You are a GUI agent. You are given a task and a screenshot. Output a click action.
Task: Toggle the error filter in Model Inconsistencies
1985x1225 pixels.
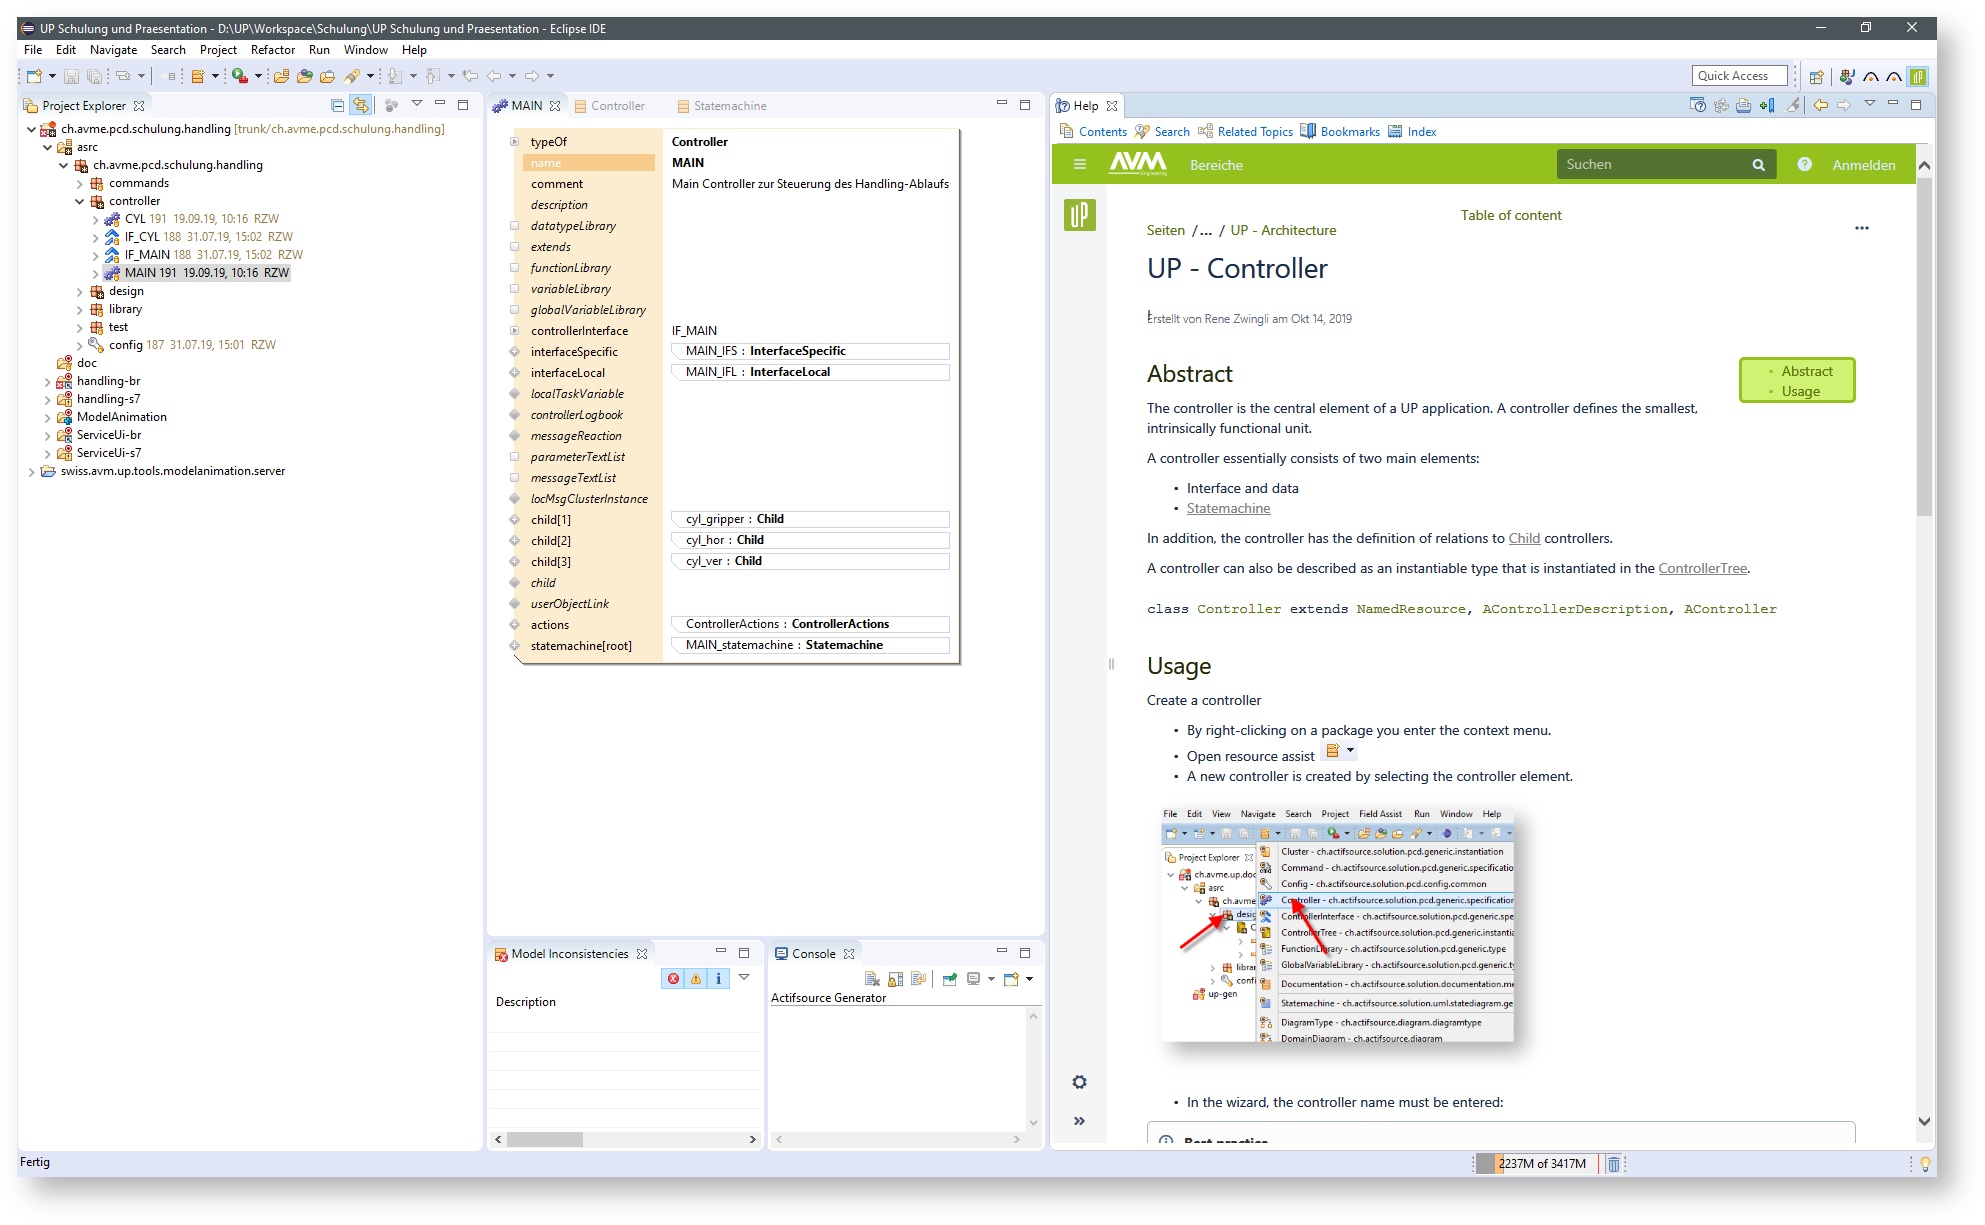pos(673,979)
